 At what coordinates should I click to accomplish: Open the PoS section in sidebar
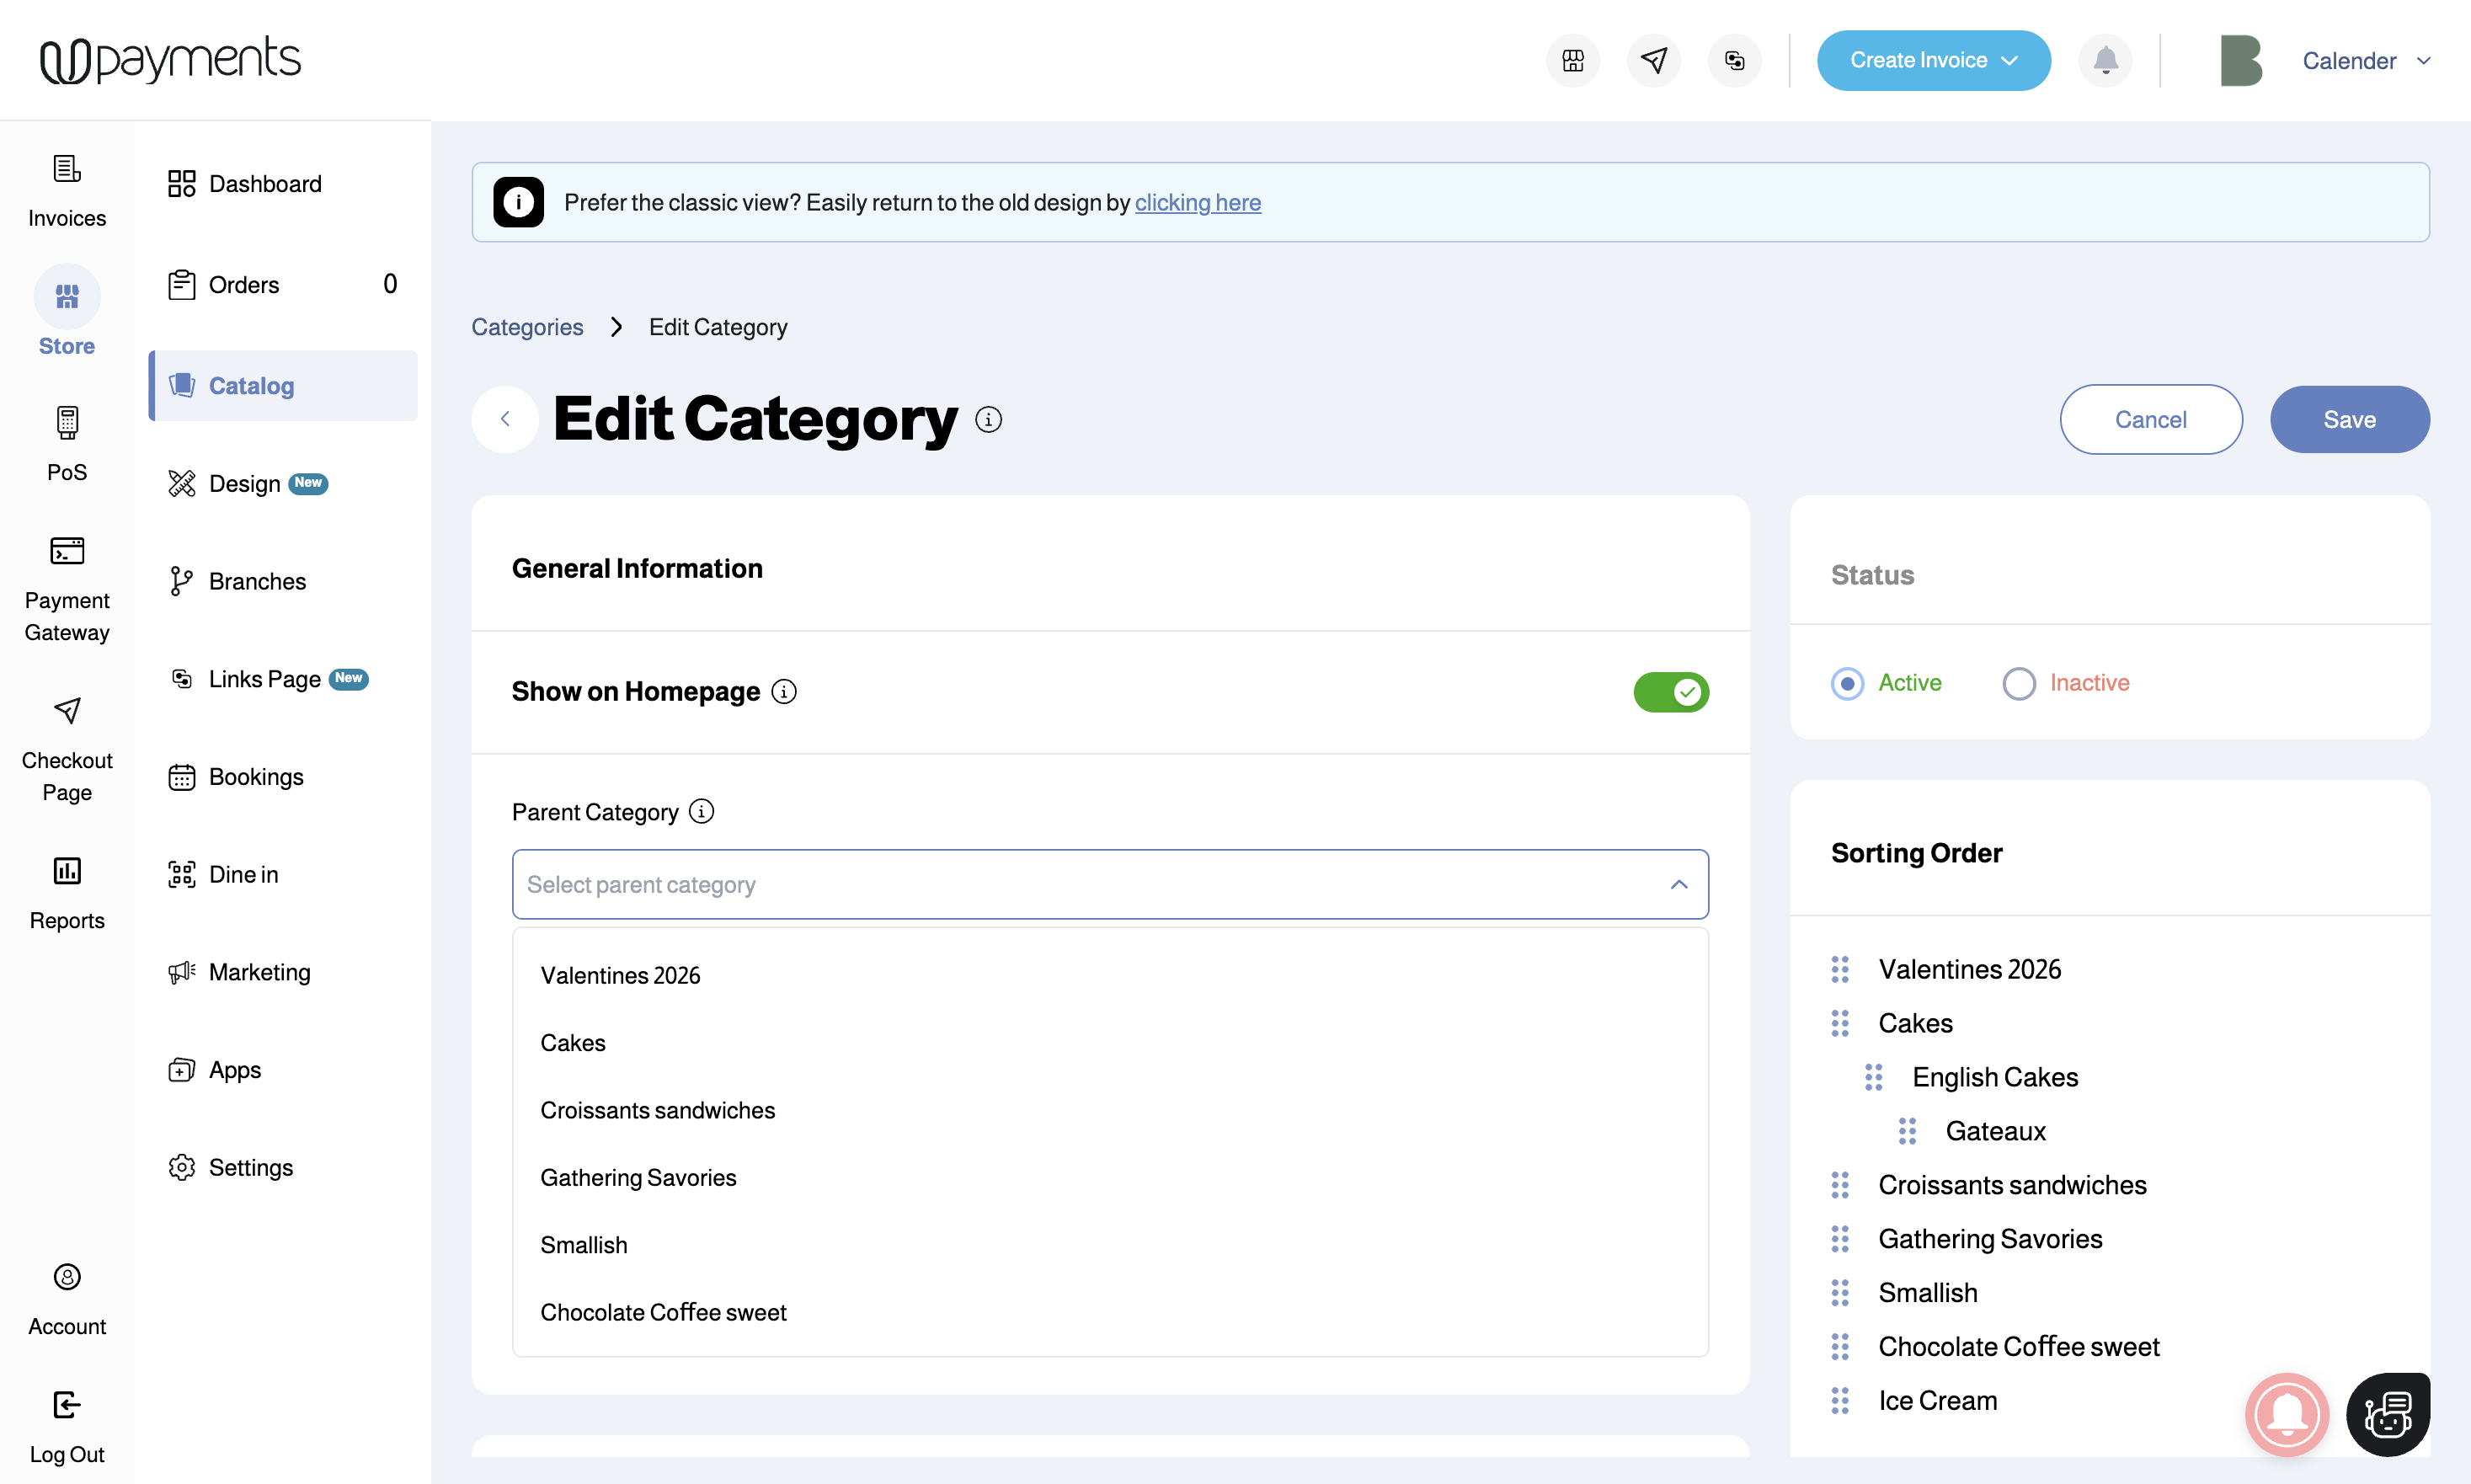pyautogui.click(x=67, y=443)
